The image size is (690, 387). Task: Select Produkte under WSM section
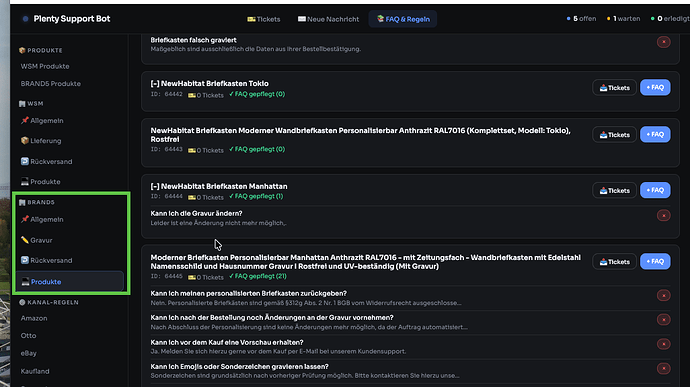pyautogui.click(x=40, y=181)
